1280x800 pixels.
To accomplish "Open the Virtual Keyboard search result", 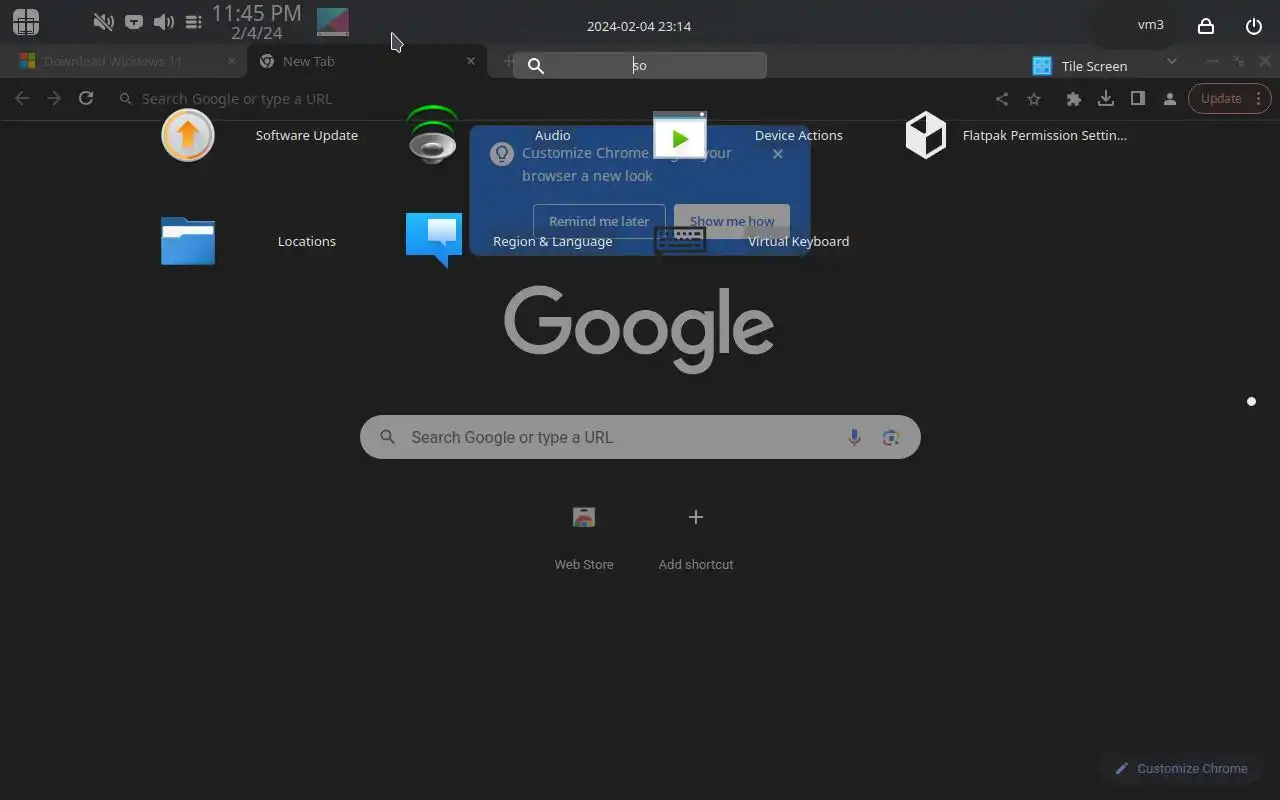I will (x=752, y=241).
